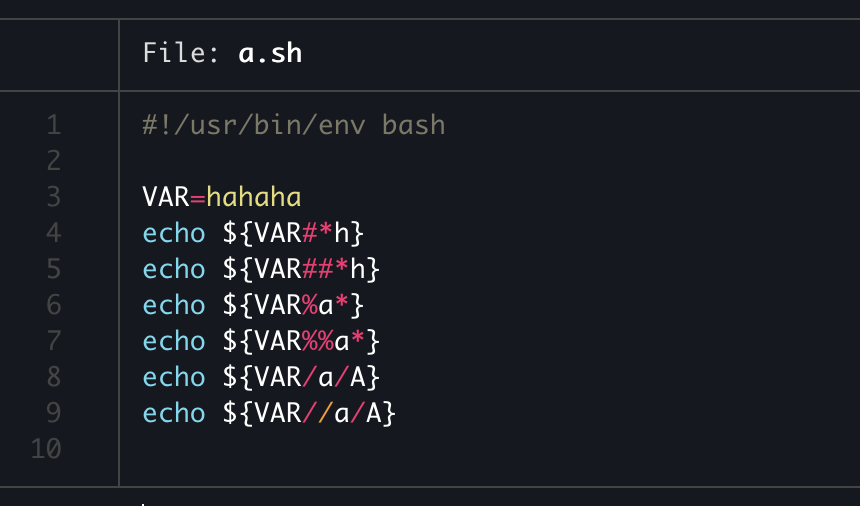Viewport: 860px width, 506px height.
Task: Click the ${VAR/a/A} expansion
Action: pyautogui.click(x=301, y=377)
